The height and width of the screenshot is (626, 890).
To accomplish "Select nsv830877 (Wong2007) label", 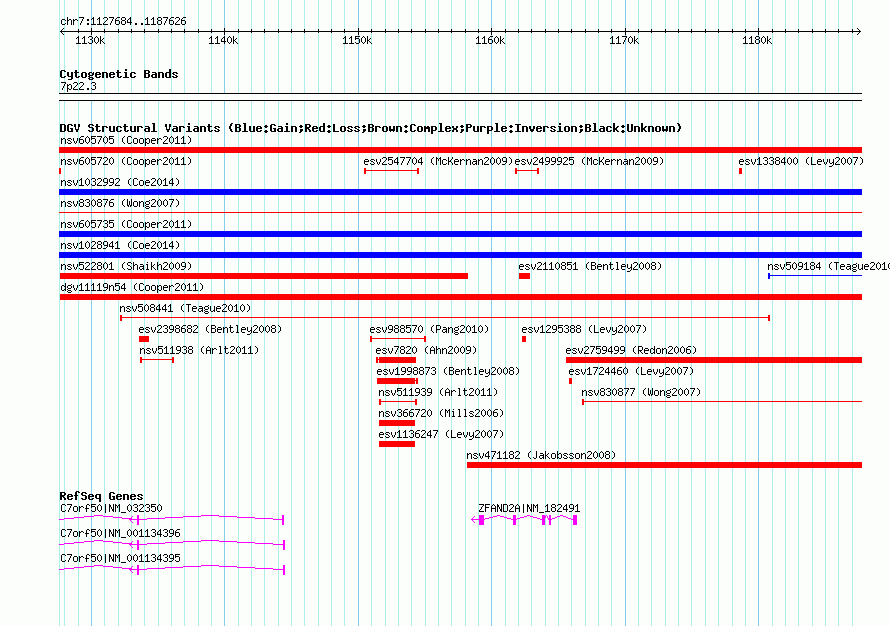I will [641, 392].
